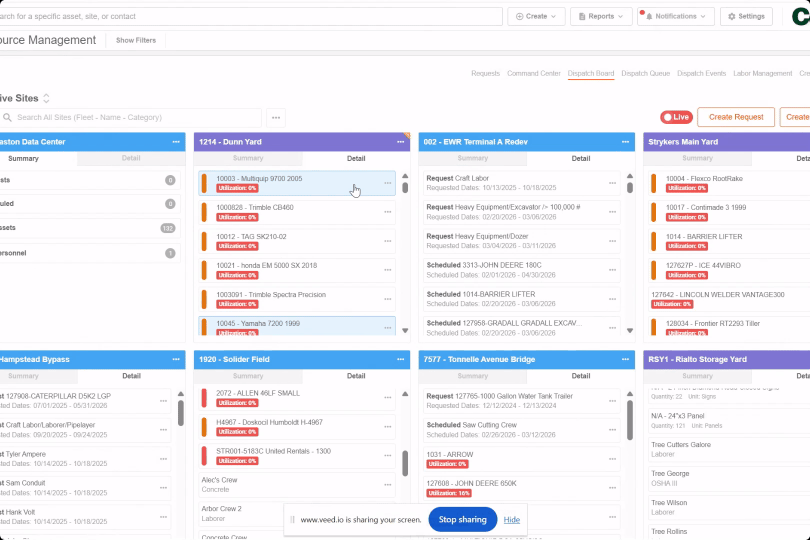This screenshot has height=540, width=810.
Task: Switch Dunn Yard card to Summary tab
Action: [x=248, y=158]
